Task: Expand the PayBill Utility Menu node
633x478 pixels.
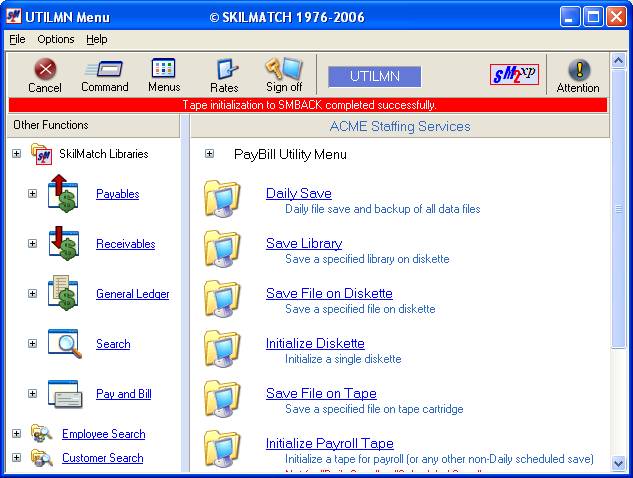Action: (209, 154)
